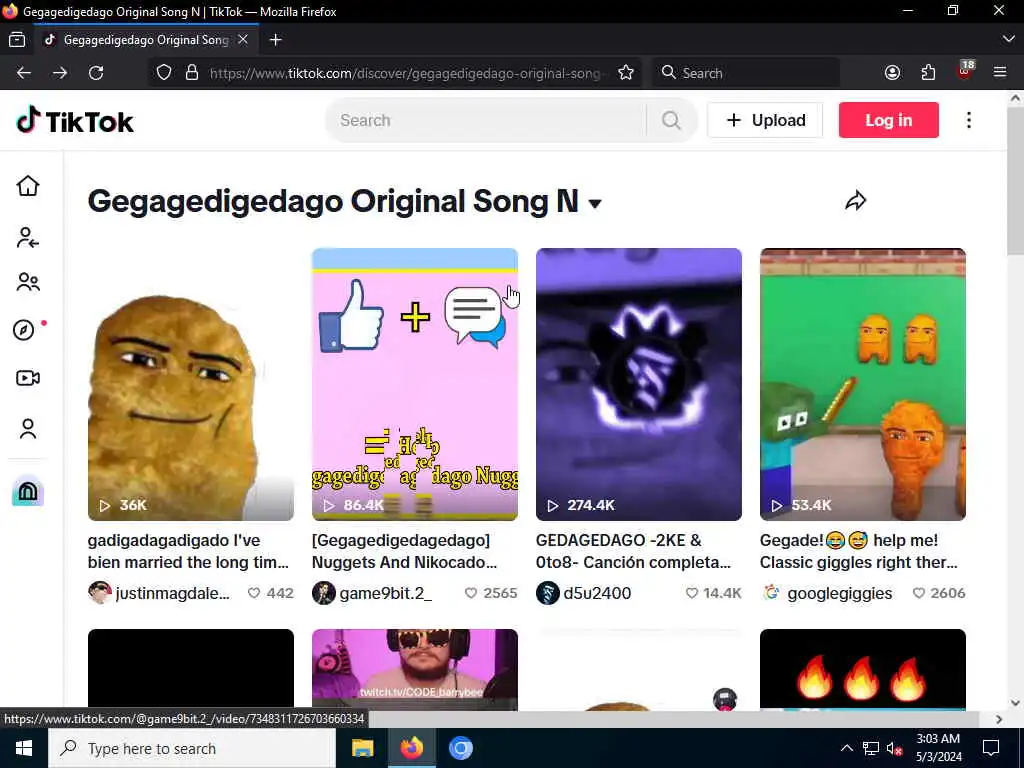
Task: Click the page vertical scrollbar thumb
Action: (1015, 182)
